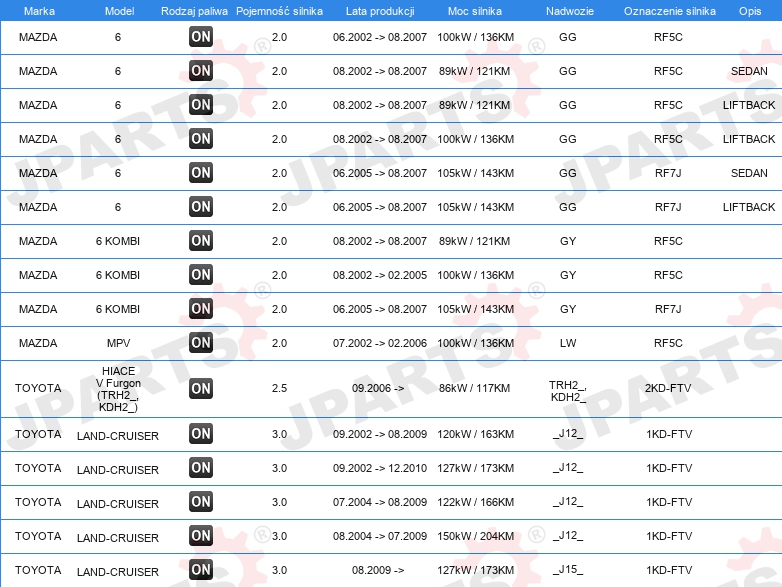Click the 122kW / 166KM power cell
The width and height of the screenshot is (782, 587).
click(475, 502)
